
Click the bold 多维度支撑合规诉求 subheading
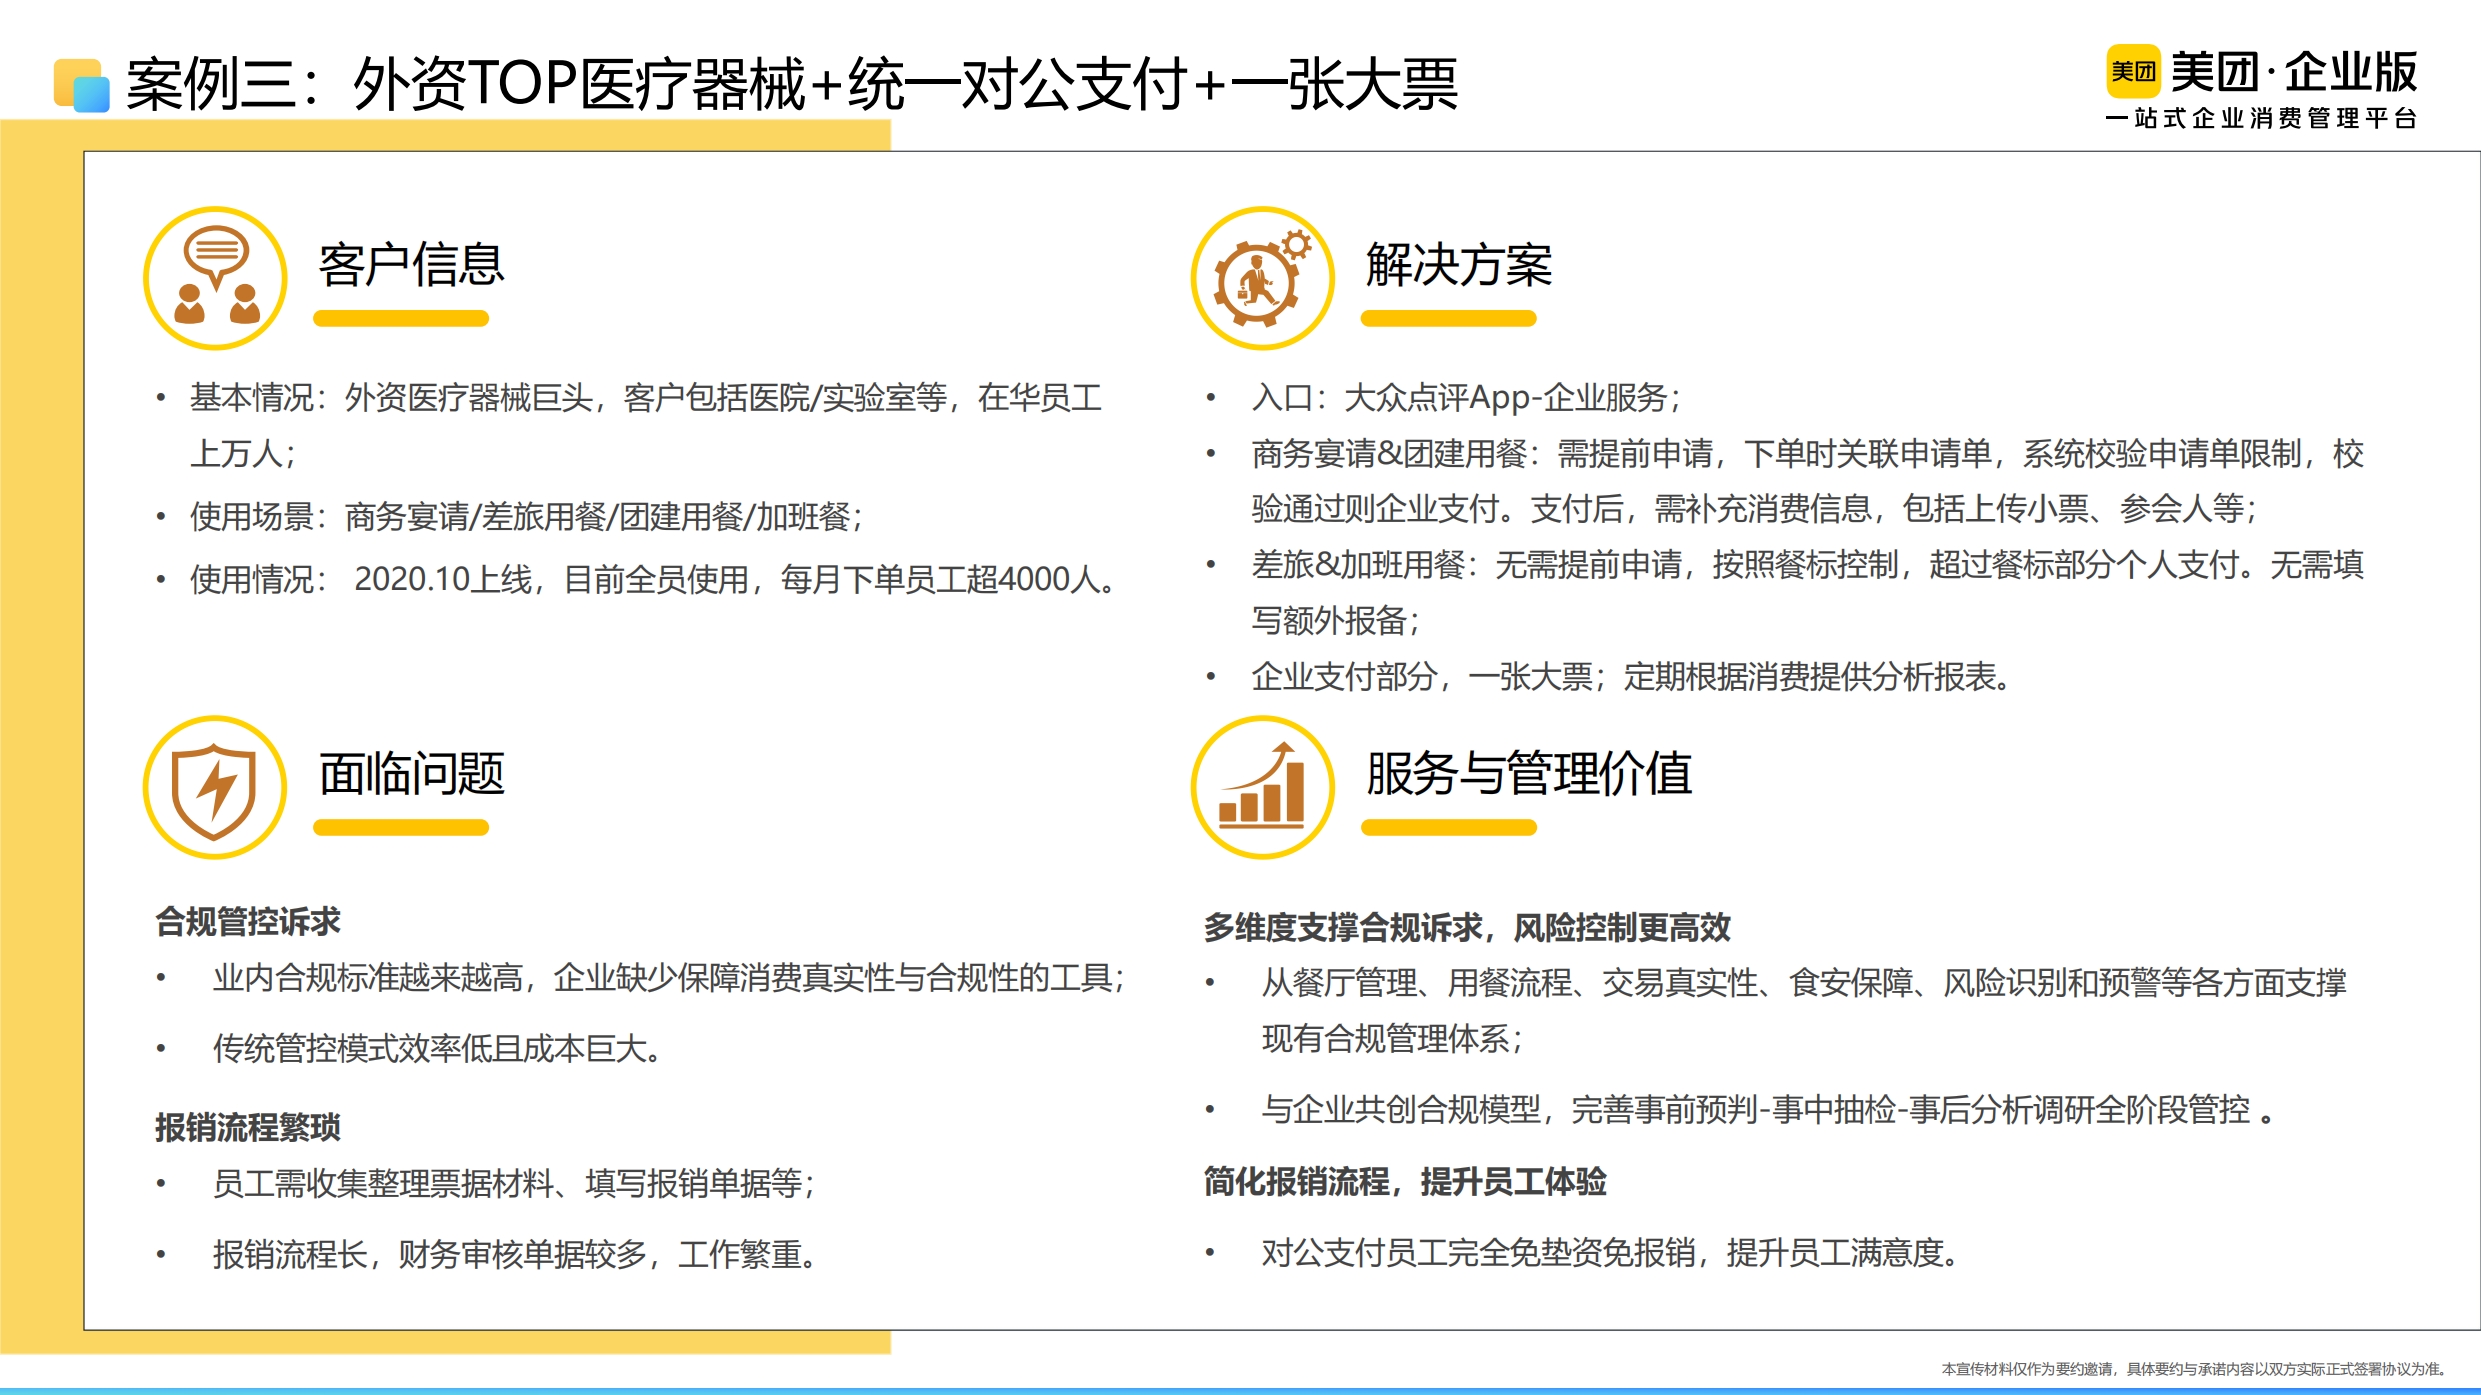1467,927
